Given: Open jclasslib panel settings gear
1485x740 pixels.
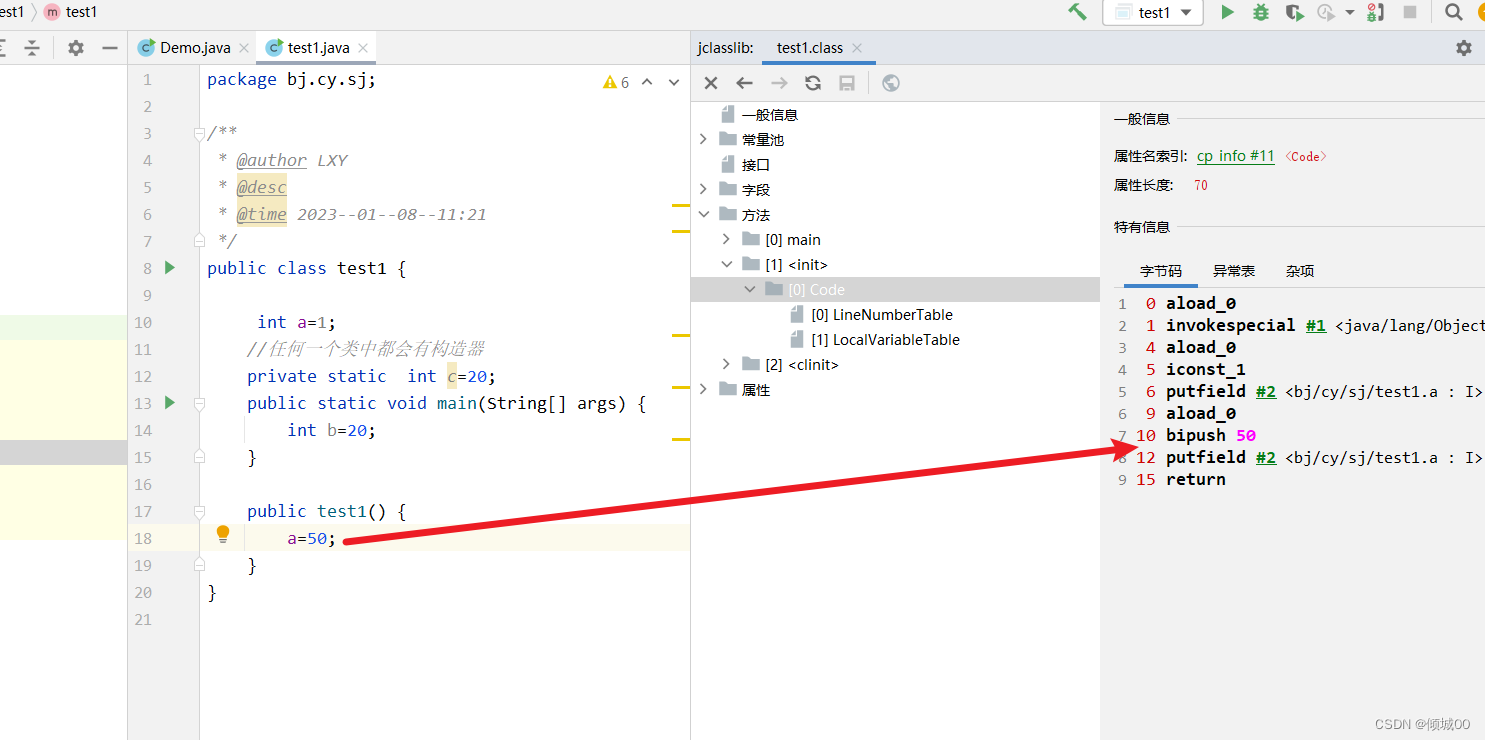Looking at the screenshot, I should [x=1464, y=48].
